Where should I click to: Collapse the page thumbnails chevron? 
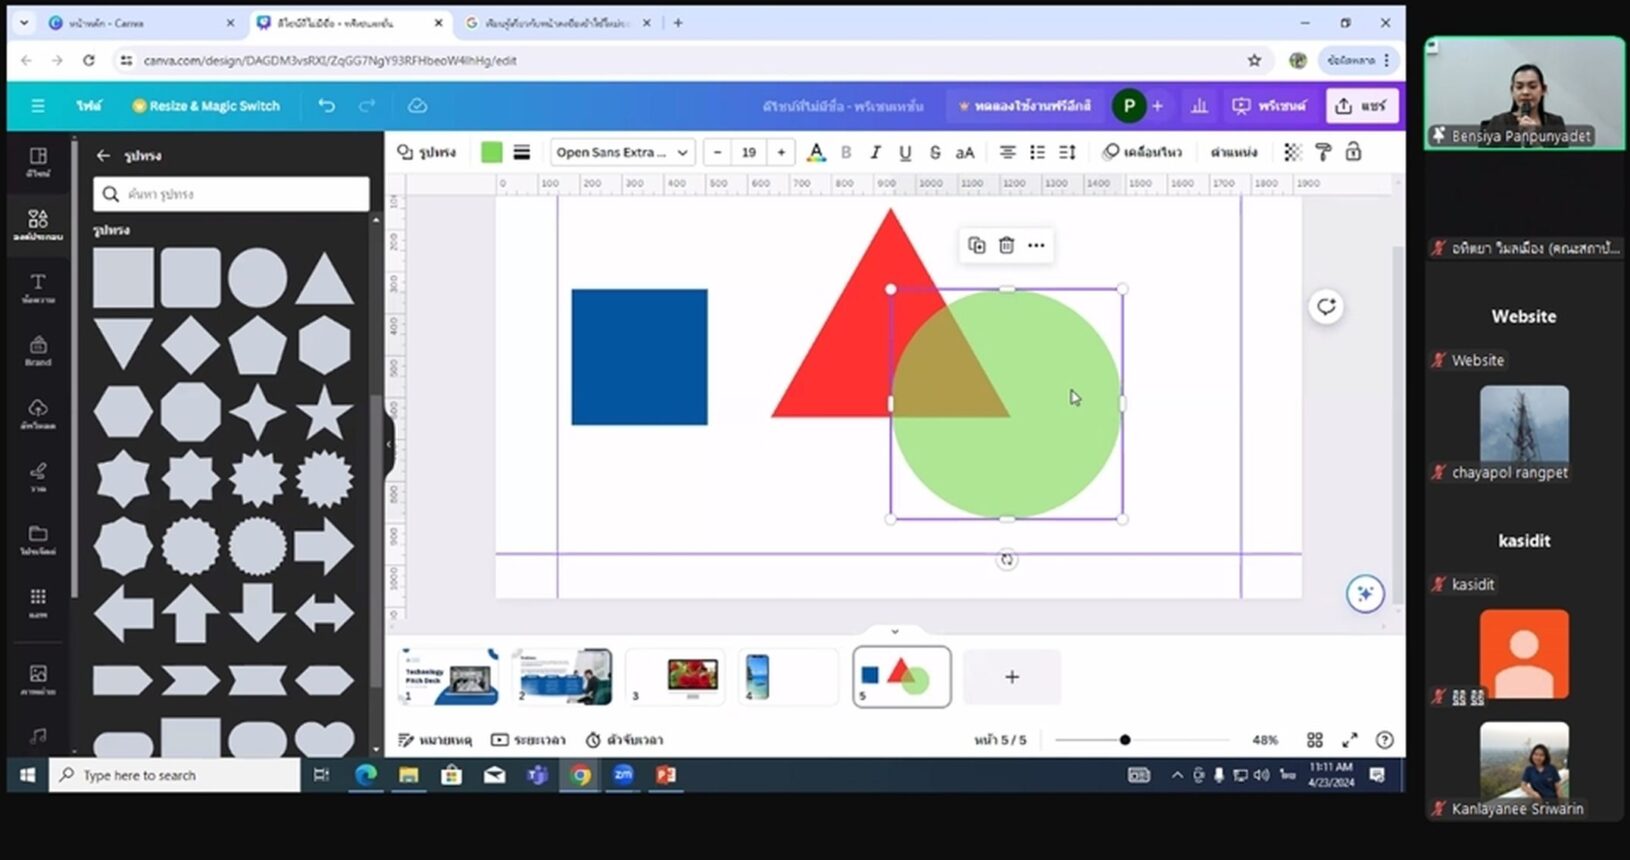coord(895,632)
